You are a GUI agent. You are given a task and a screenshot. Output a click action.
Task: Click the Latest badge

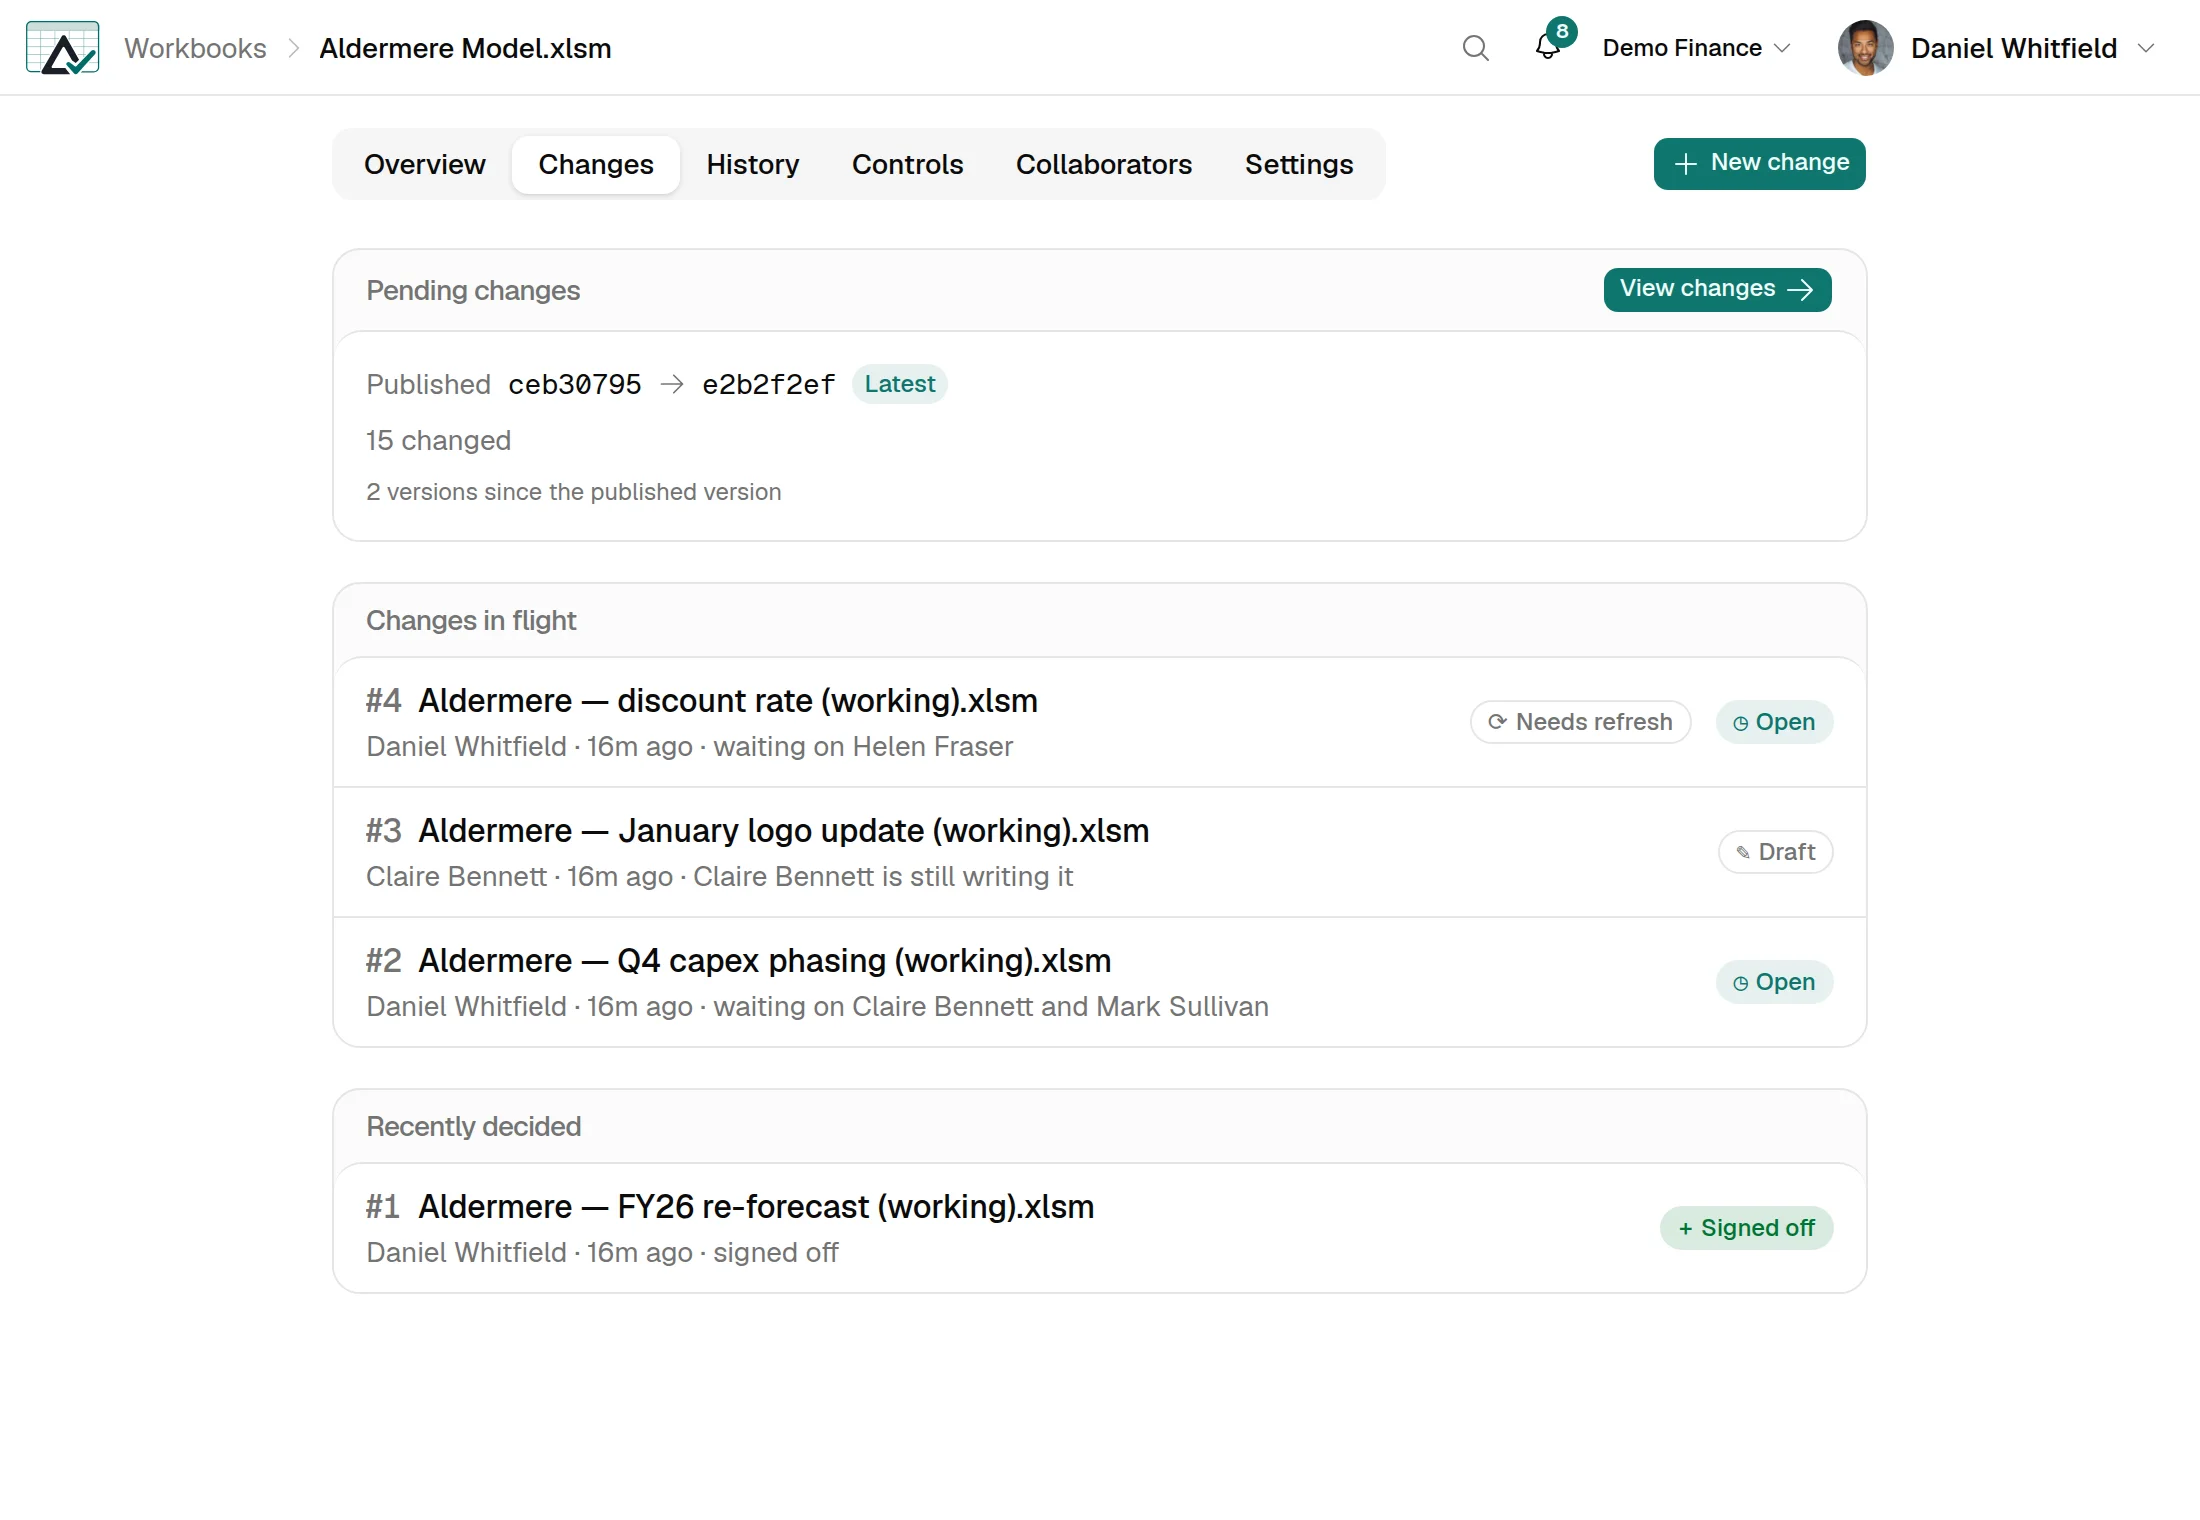900,384
